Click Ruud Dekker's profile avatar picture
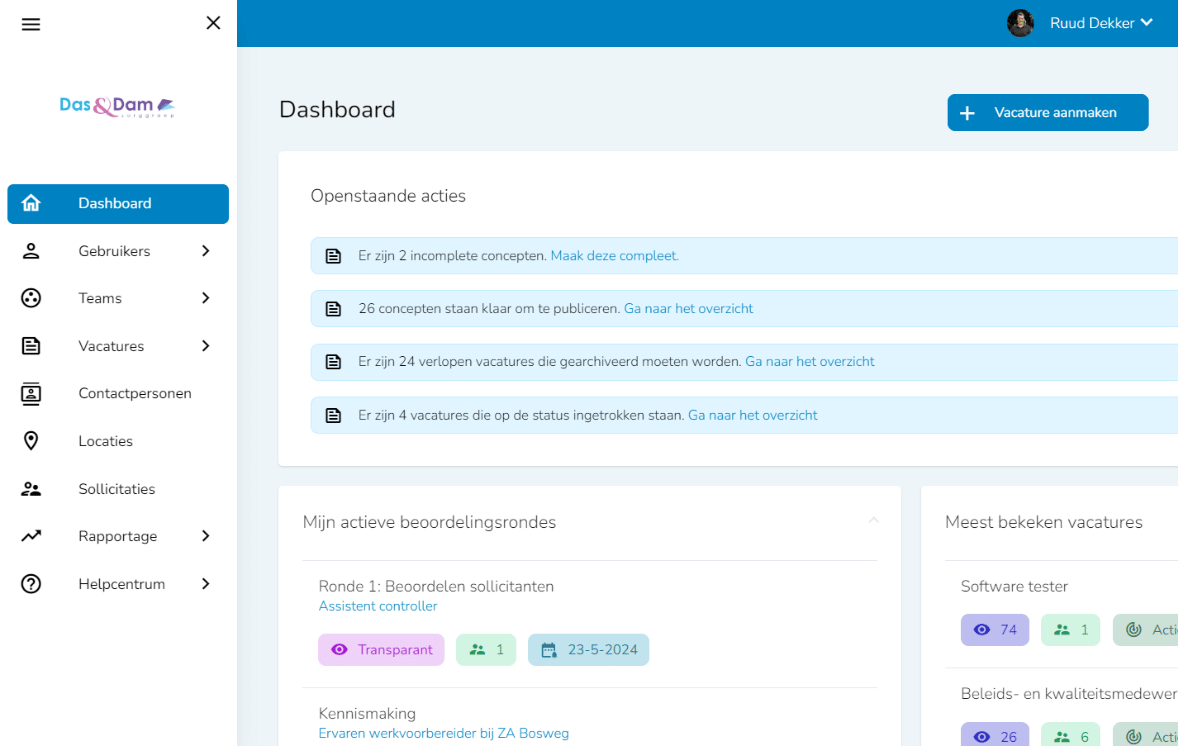This screenshot has height=746, width=1178. [x=1021, y=22]
